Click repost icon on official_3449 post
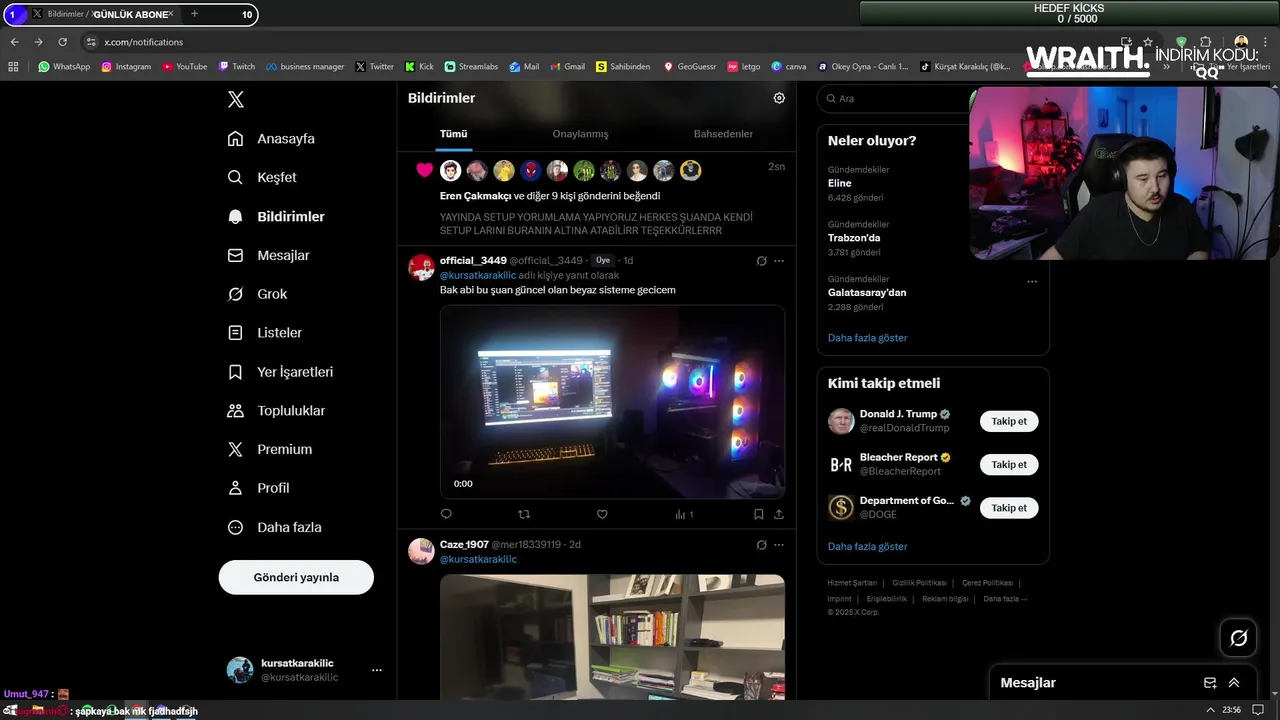Screen dimensions: 1280x720 click(x=524, y=514)
